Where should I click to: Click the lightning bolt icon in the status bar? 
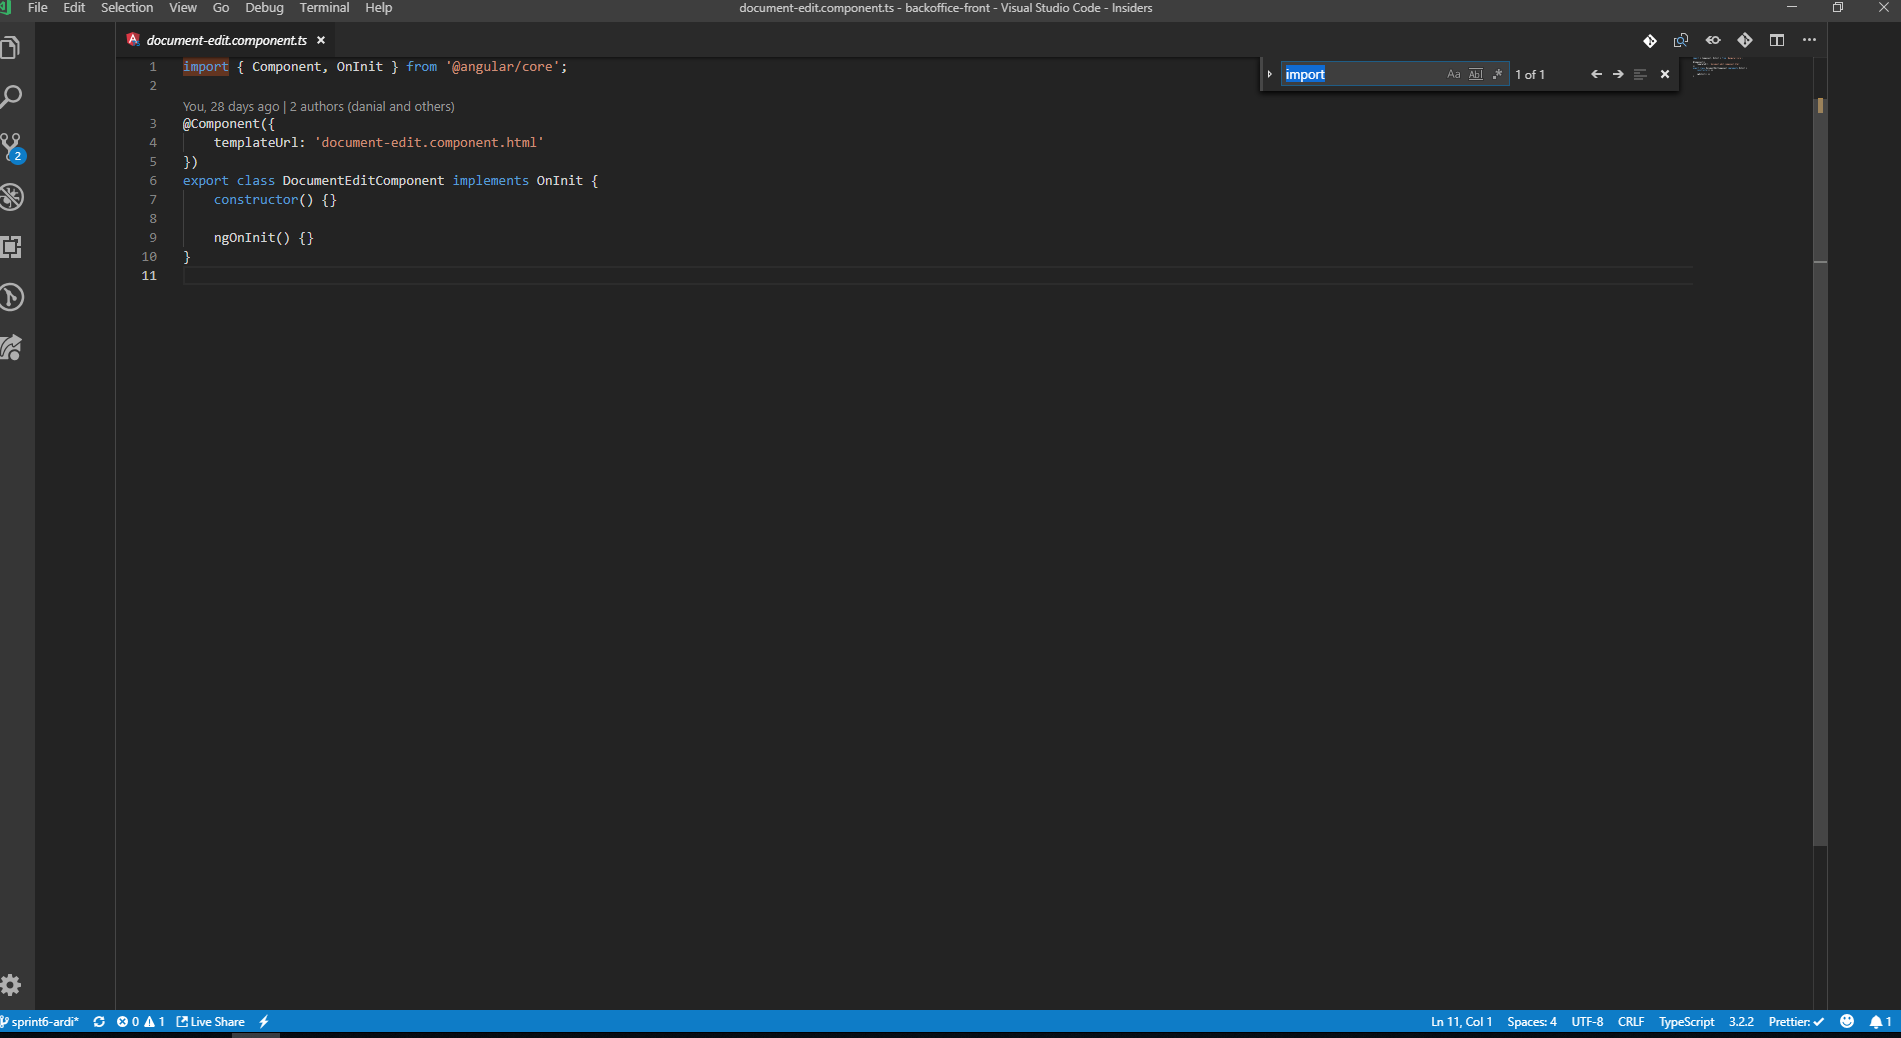point(263,1022)
